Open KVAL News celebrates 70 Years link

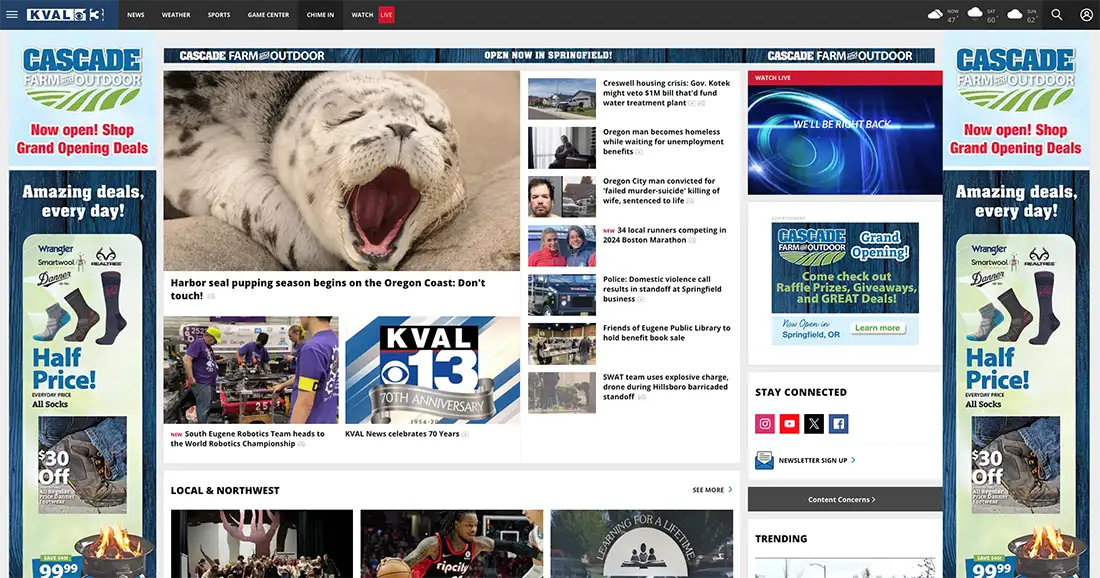tap(402, 434)
